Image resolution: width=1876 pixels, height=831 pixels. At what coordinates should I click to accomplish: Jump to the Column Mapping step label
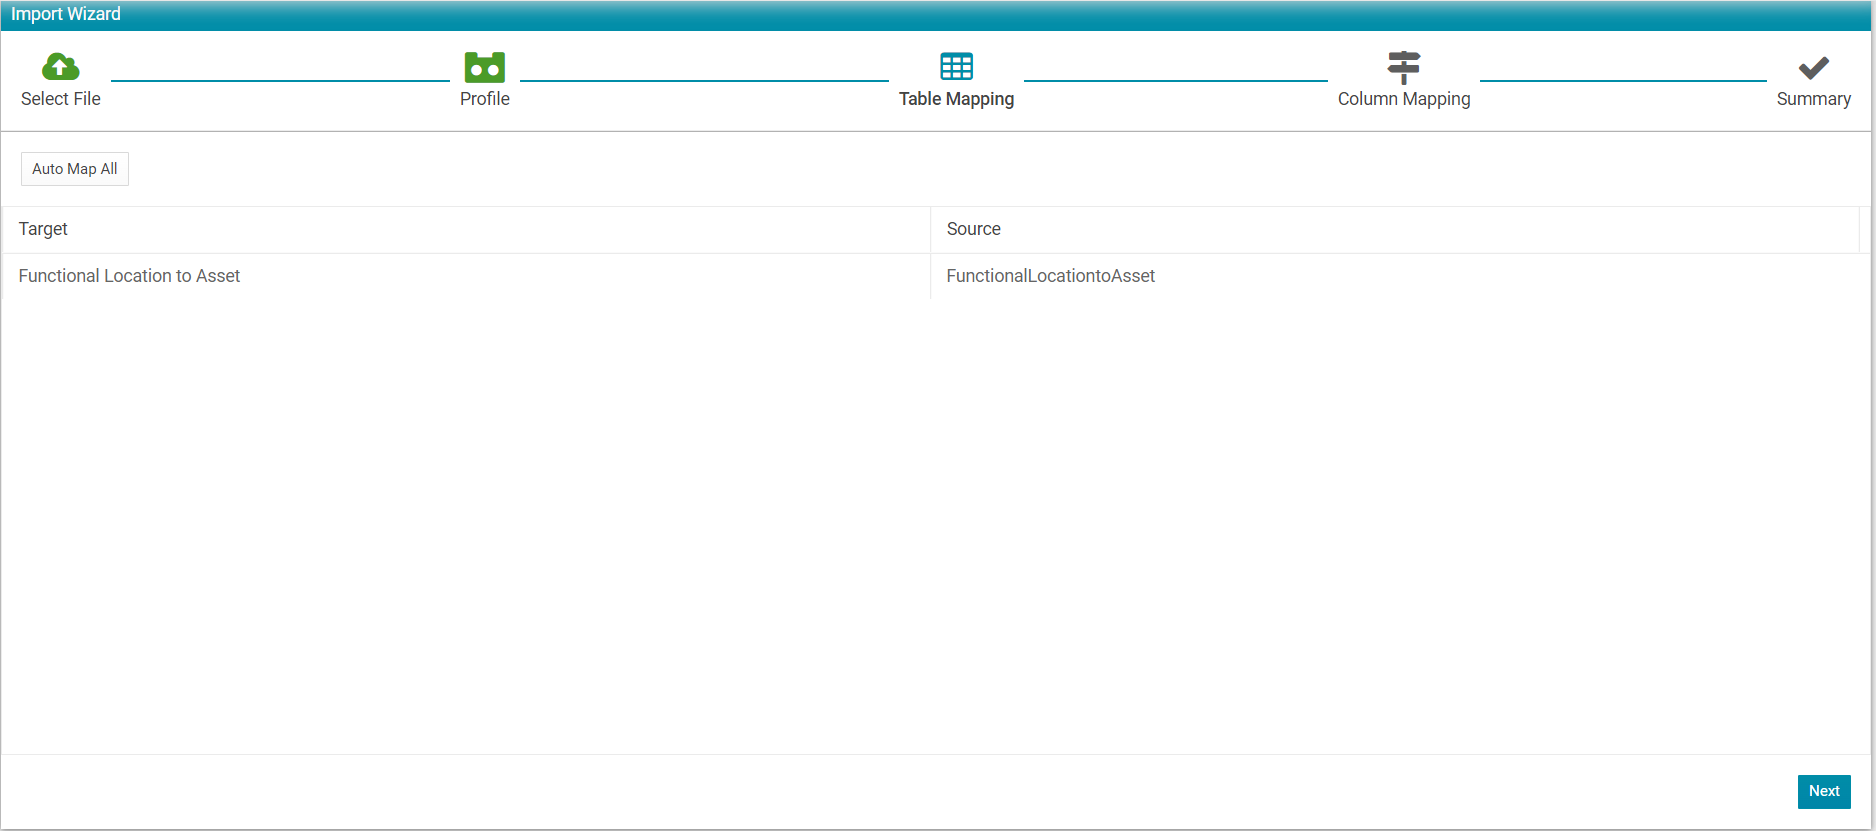point(1404,99)
